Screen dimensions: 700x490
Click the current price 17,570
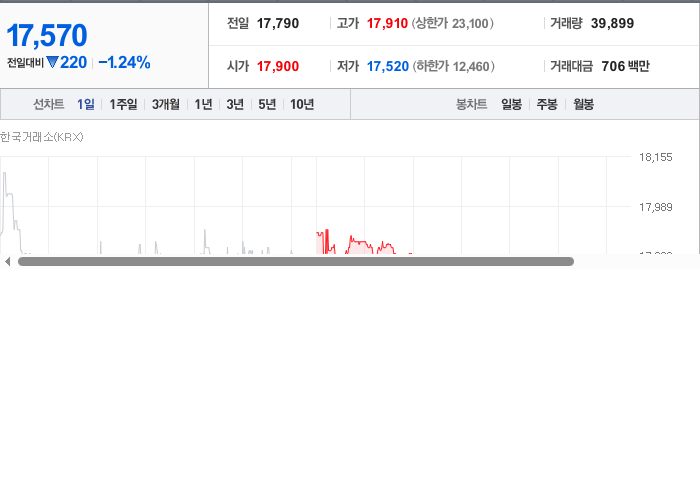47,35
